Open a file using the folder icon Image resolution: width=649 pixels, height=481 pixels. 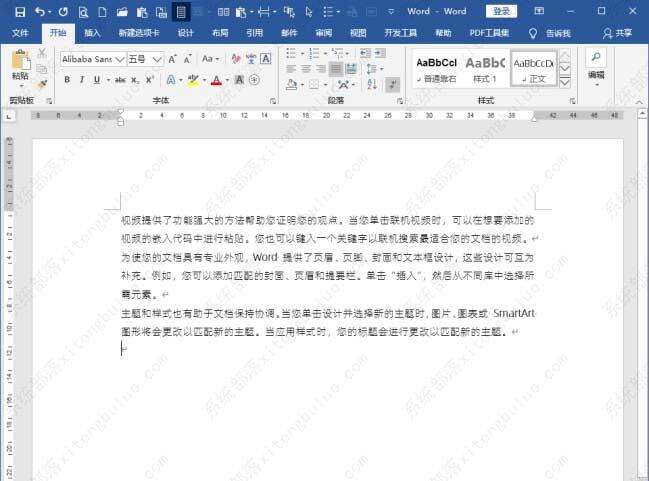(x=122, y=12)
